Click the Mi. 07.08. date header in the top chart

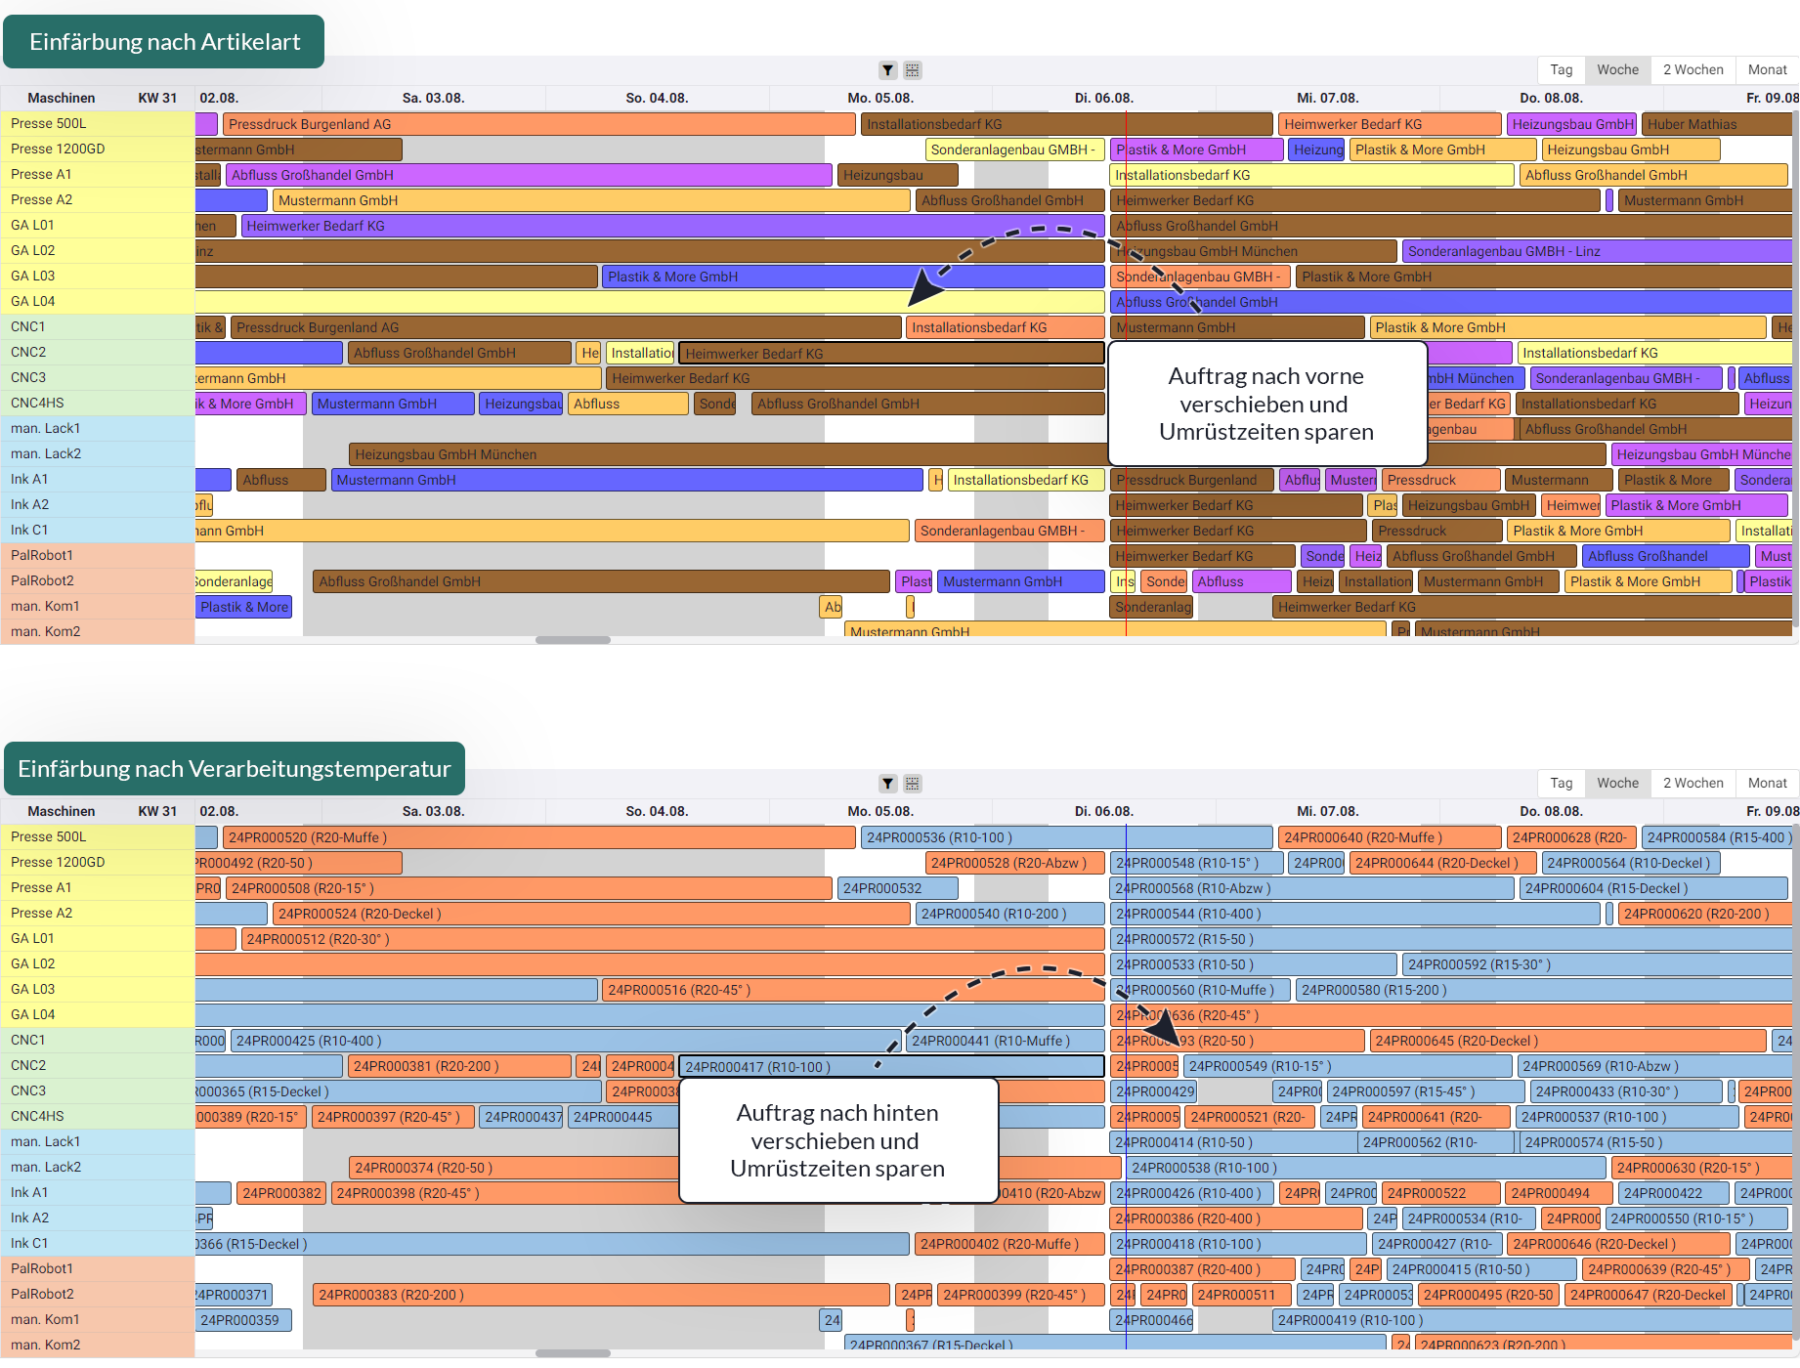(1327, 98)
